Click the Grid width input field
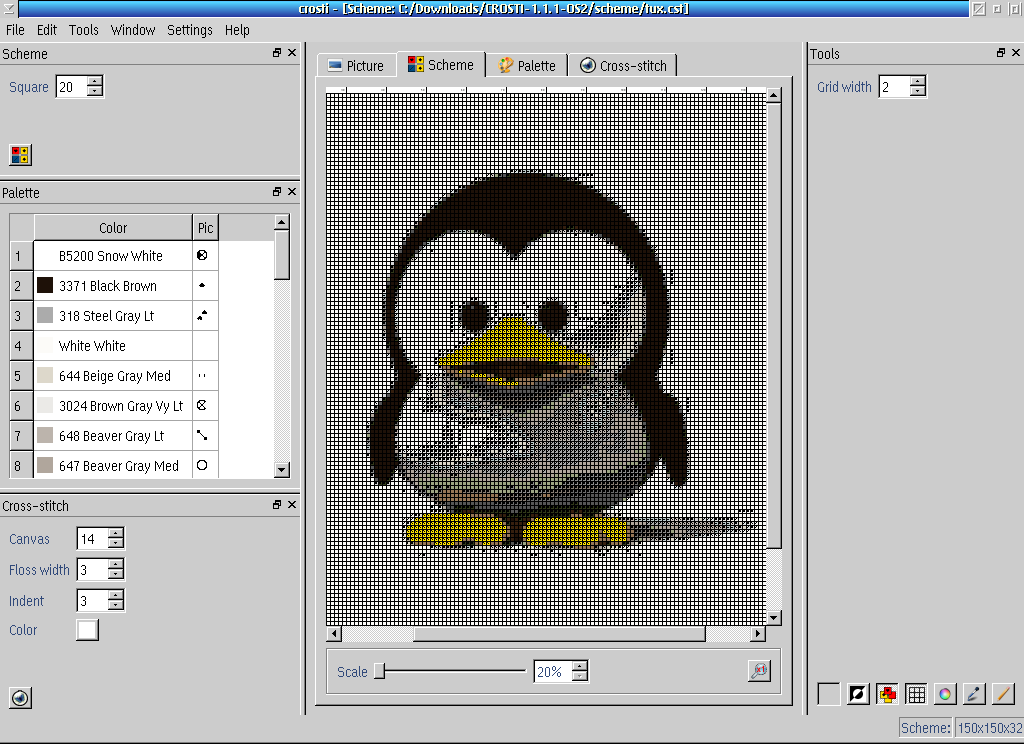1024x744 pixels. (895, 86)
